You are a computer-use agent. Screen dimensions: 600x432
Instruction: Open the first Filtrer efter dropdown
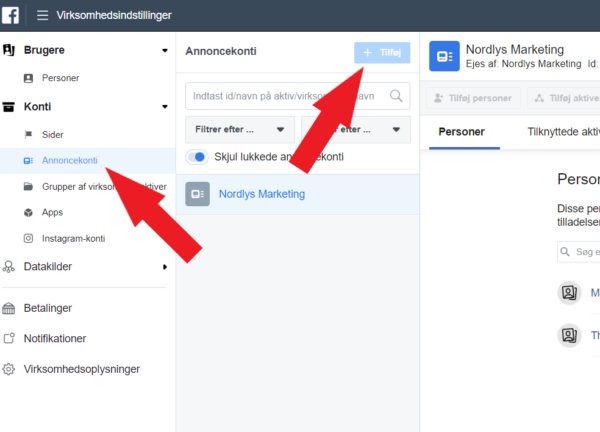tap(240, 130)
